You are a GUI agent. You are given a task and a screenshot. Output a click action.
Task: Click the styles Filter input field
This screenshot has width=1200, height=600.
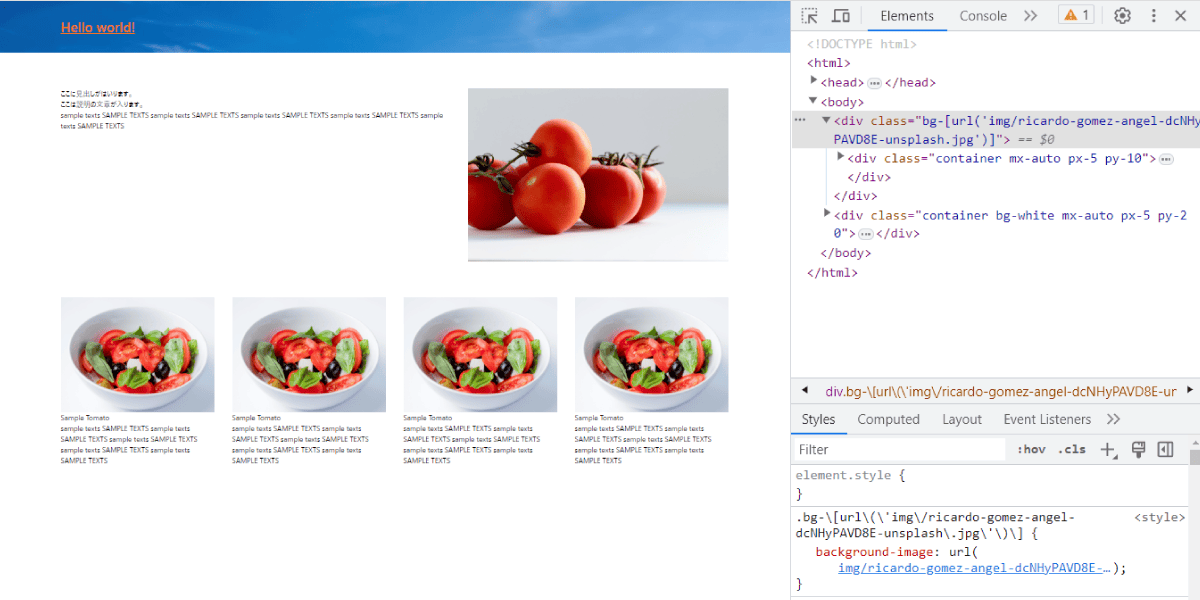[900, 450]
